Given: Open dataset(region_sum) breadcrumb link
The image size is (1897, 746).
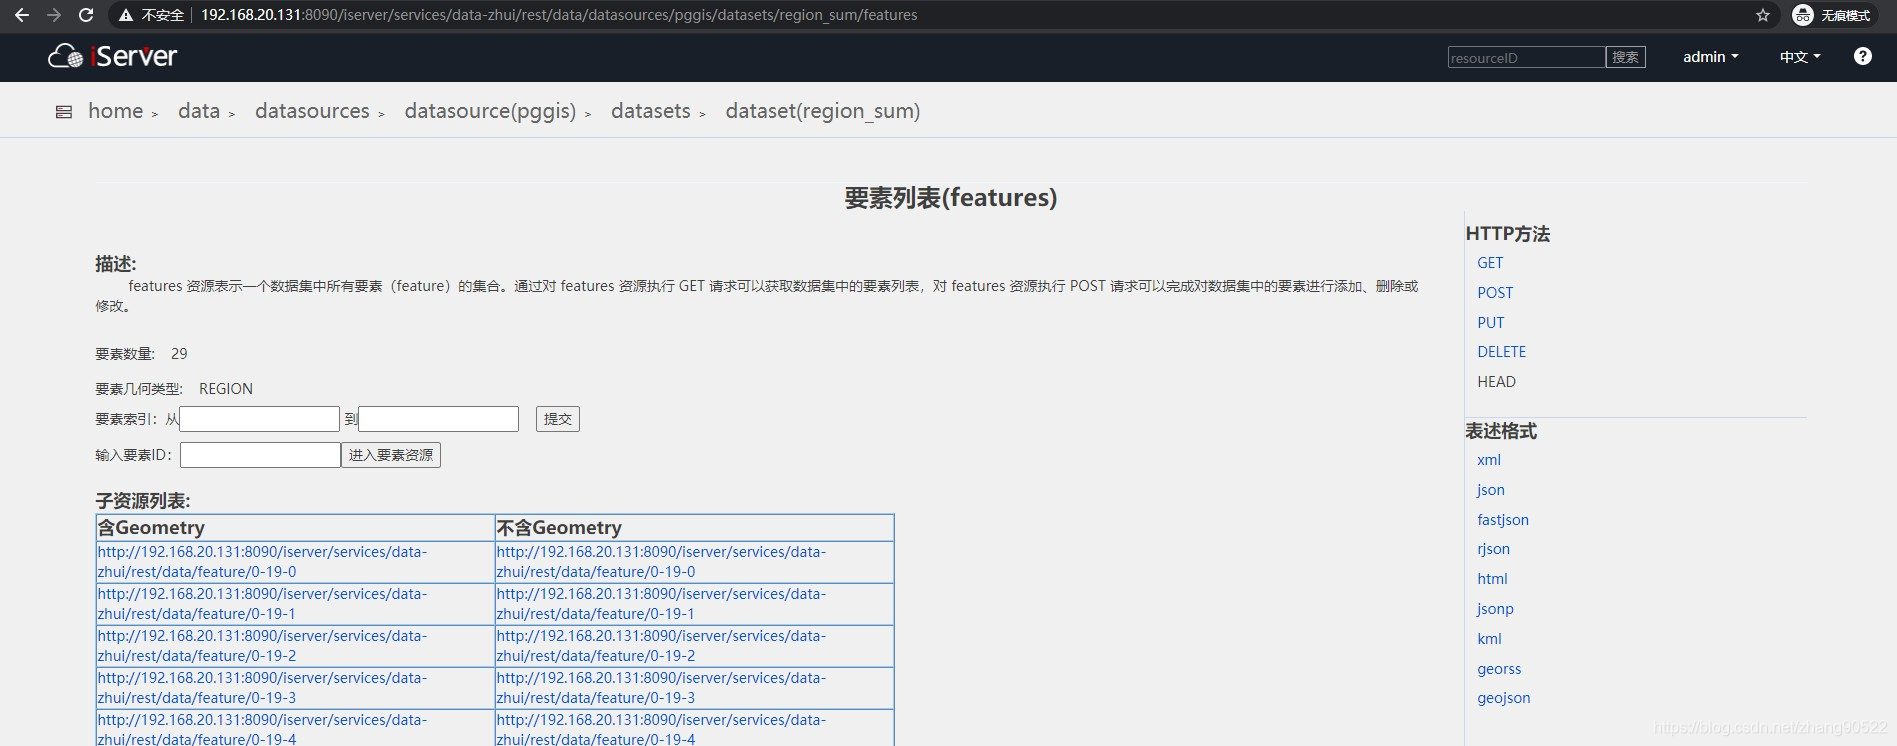Looking at the screenshot, I should pos(823,111).
